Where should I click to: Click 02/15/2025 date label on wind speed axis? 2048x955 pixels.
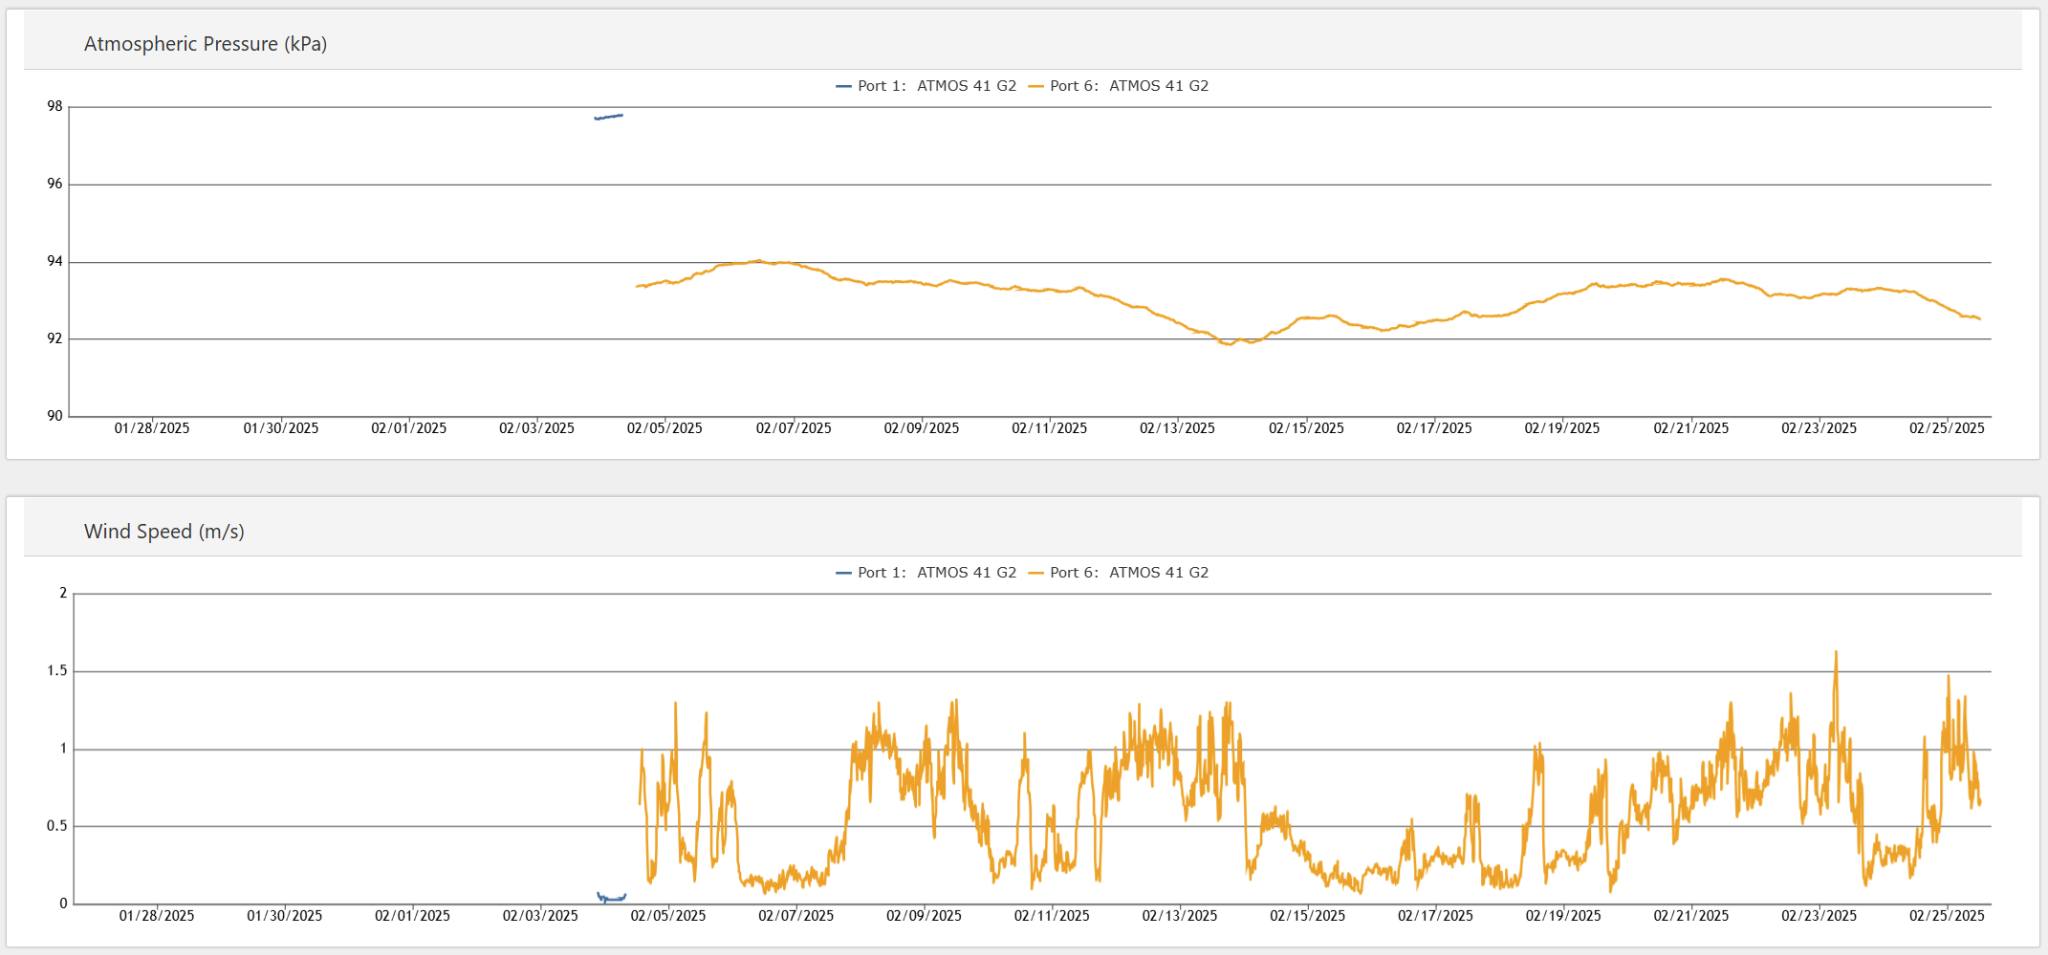point(1307,916)
